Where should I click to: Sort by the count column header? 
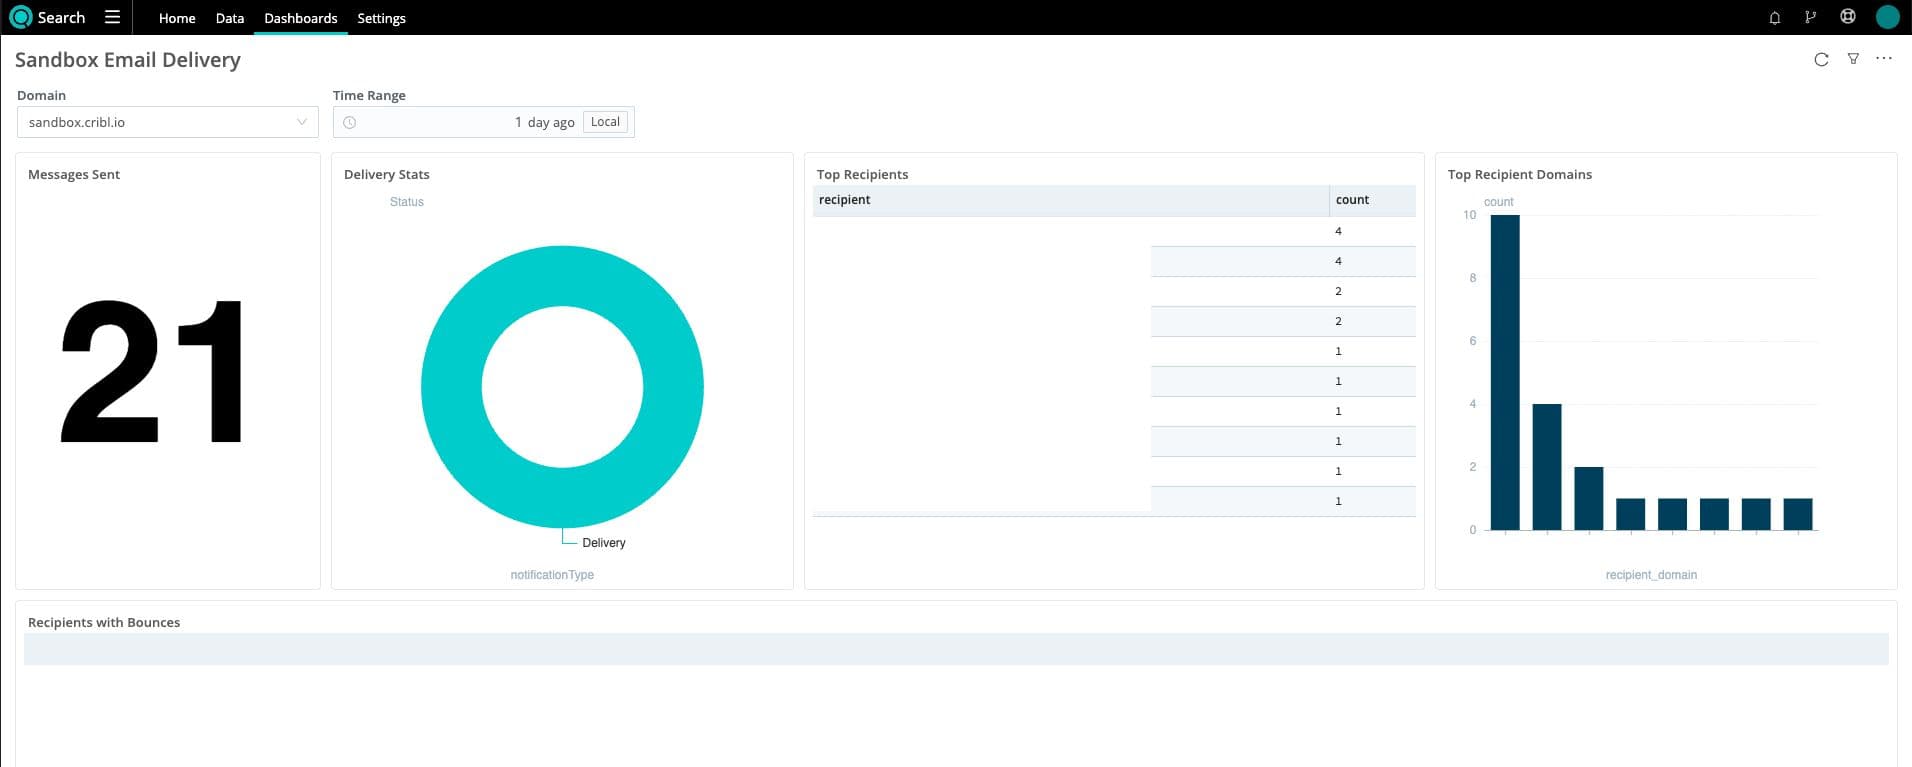coord(1352,200)
